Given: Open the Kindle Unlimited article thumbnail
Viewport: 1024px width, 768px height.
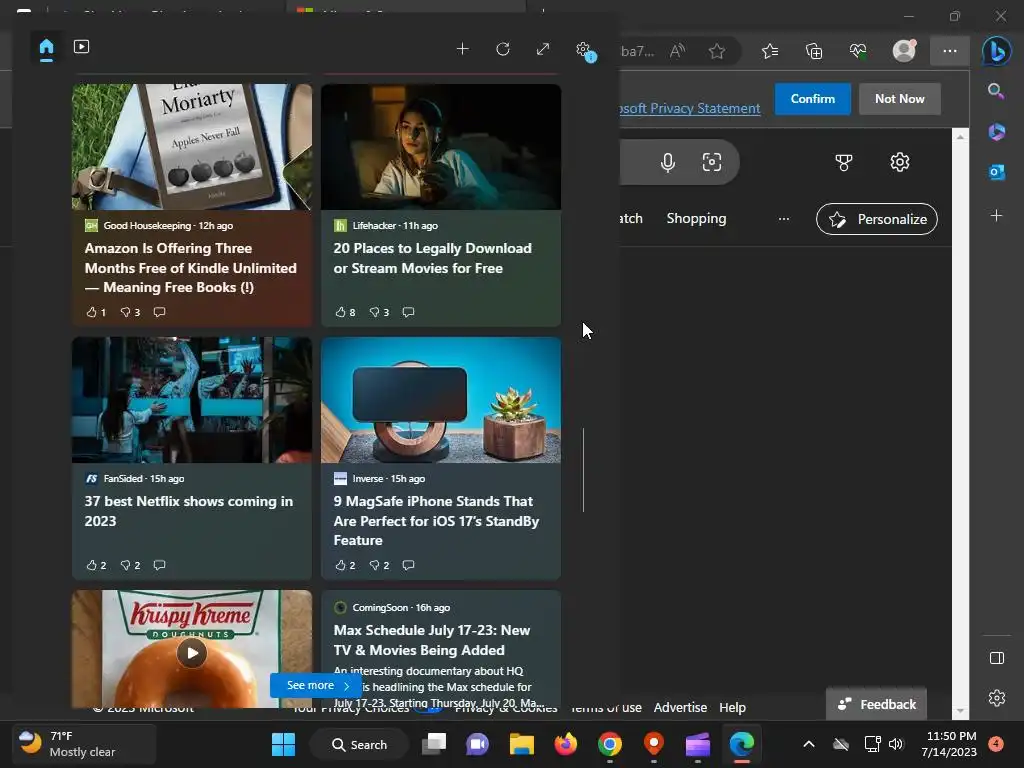Looking at the screenshot, I should [192, 147].
